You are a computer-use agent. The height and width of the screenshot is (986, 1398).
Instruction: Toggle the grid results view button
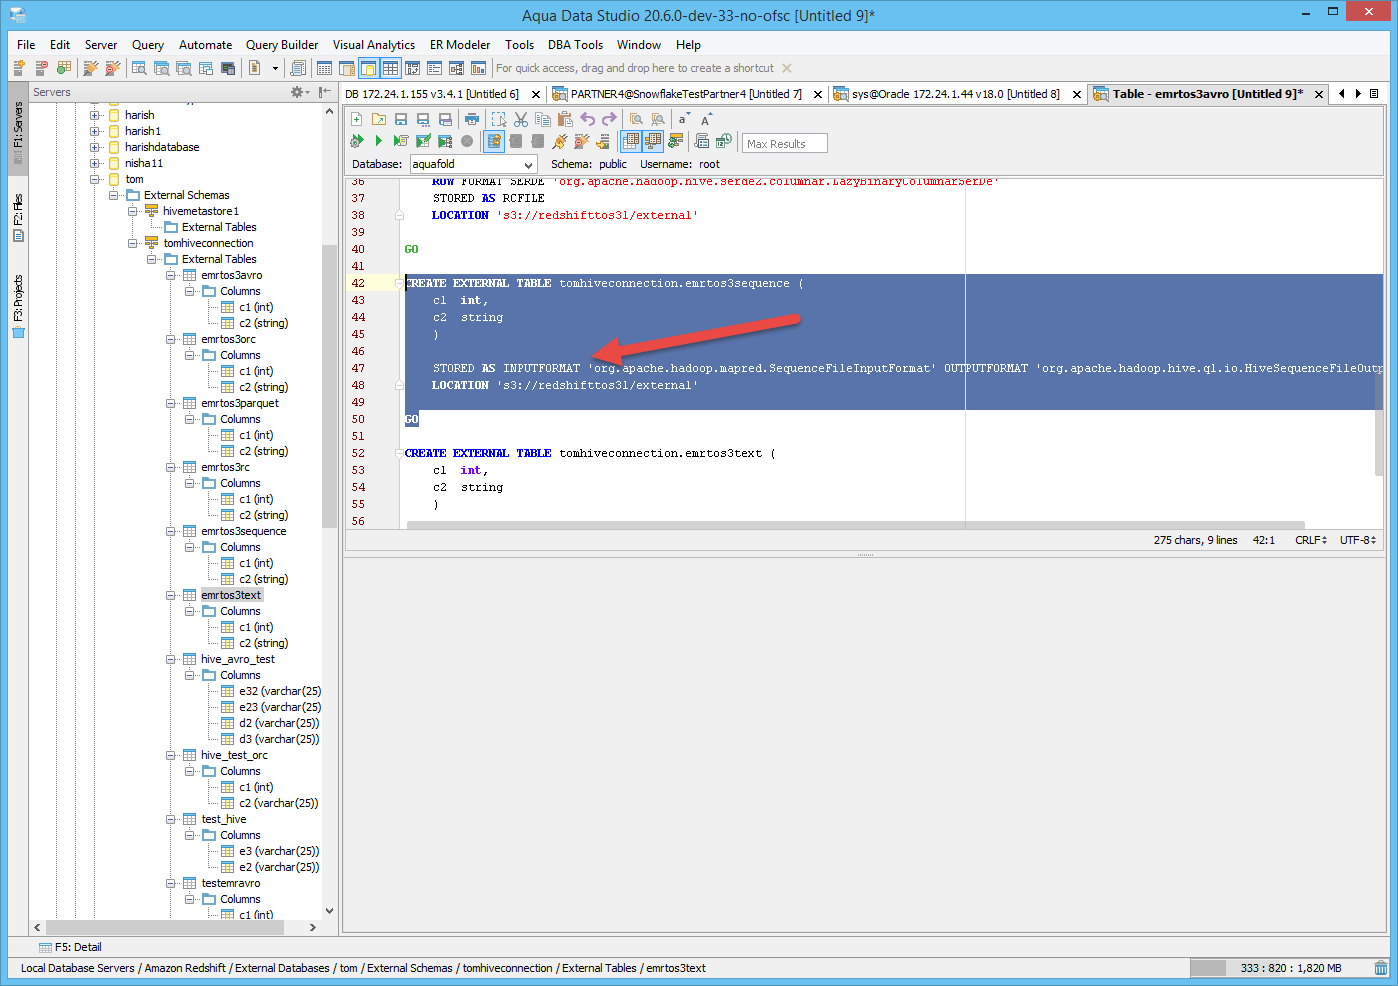pos(631,141)
